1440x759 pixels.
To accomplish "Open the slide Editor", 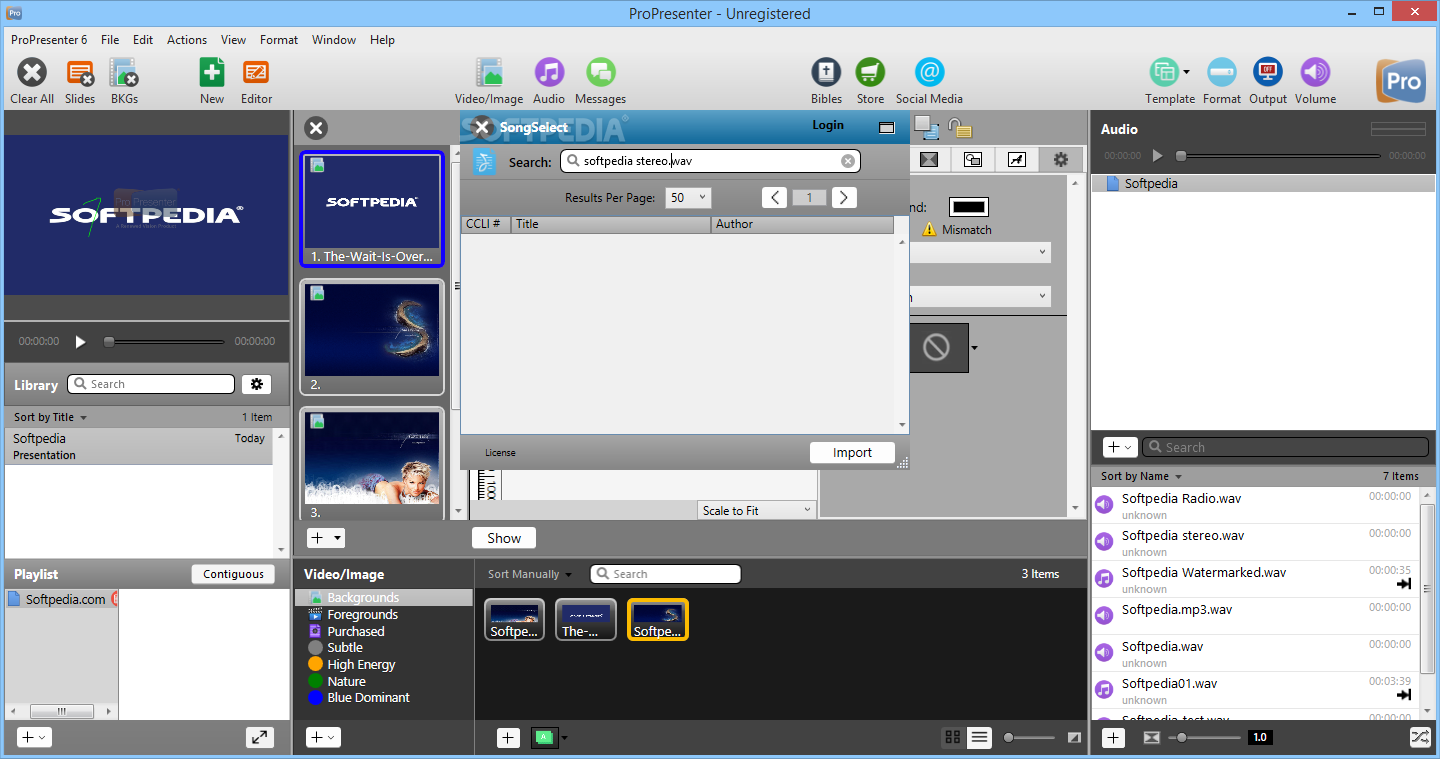I will click(x=256, y=73).
